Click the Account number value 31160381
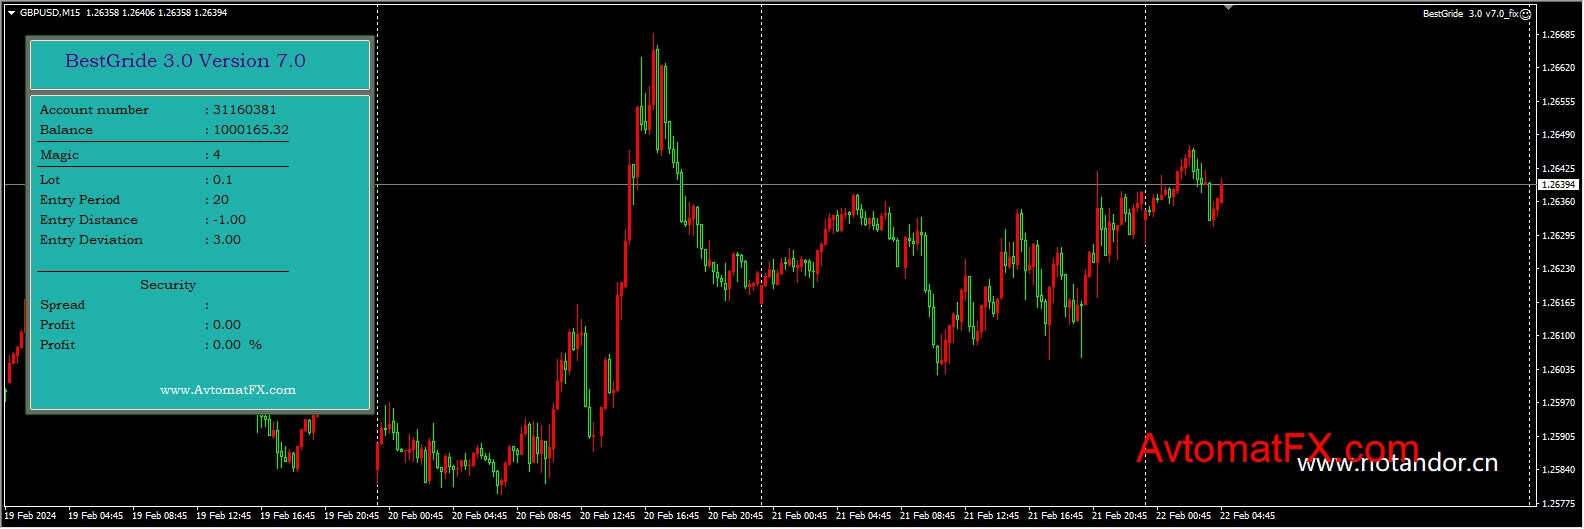 [x=245, y=110]
